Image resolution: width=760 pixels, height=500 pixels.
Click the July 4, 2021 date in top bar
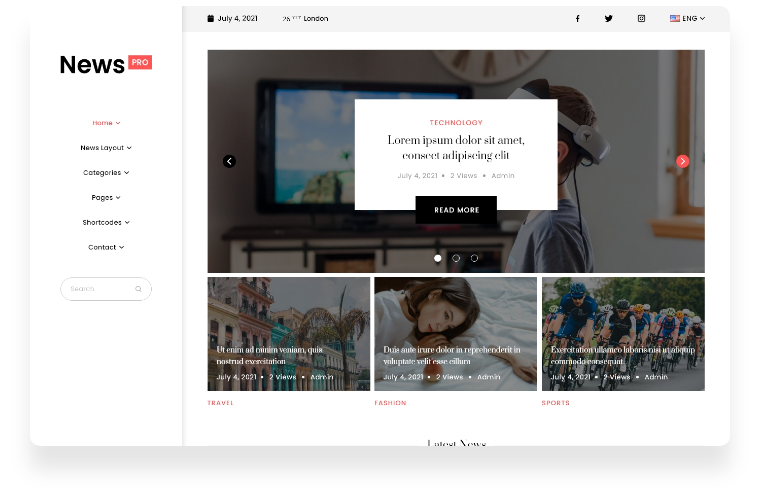(x=238, y=18)
